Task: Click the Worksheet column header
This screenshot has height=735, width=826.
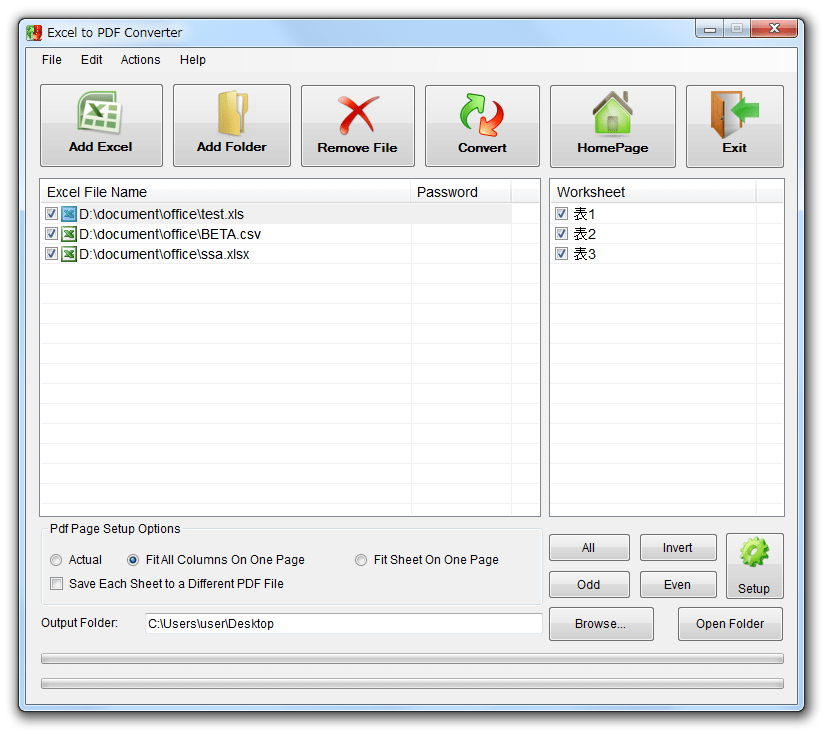Action: click(x=653, y=192)
